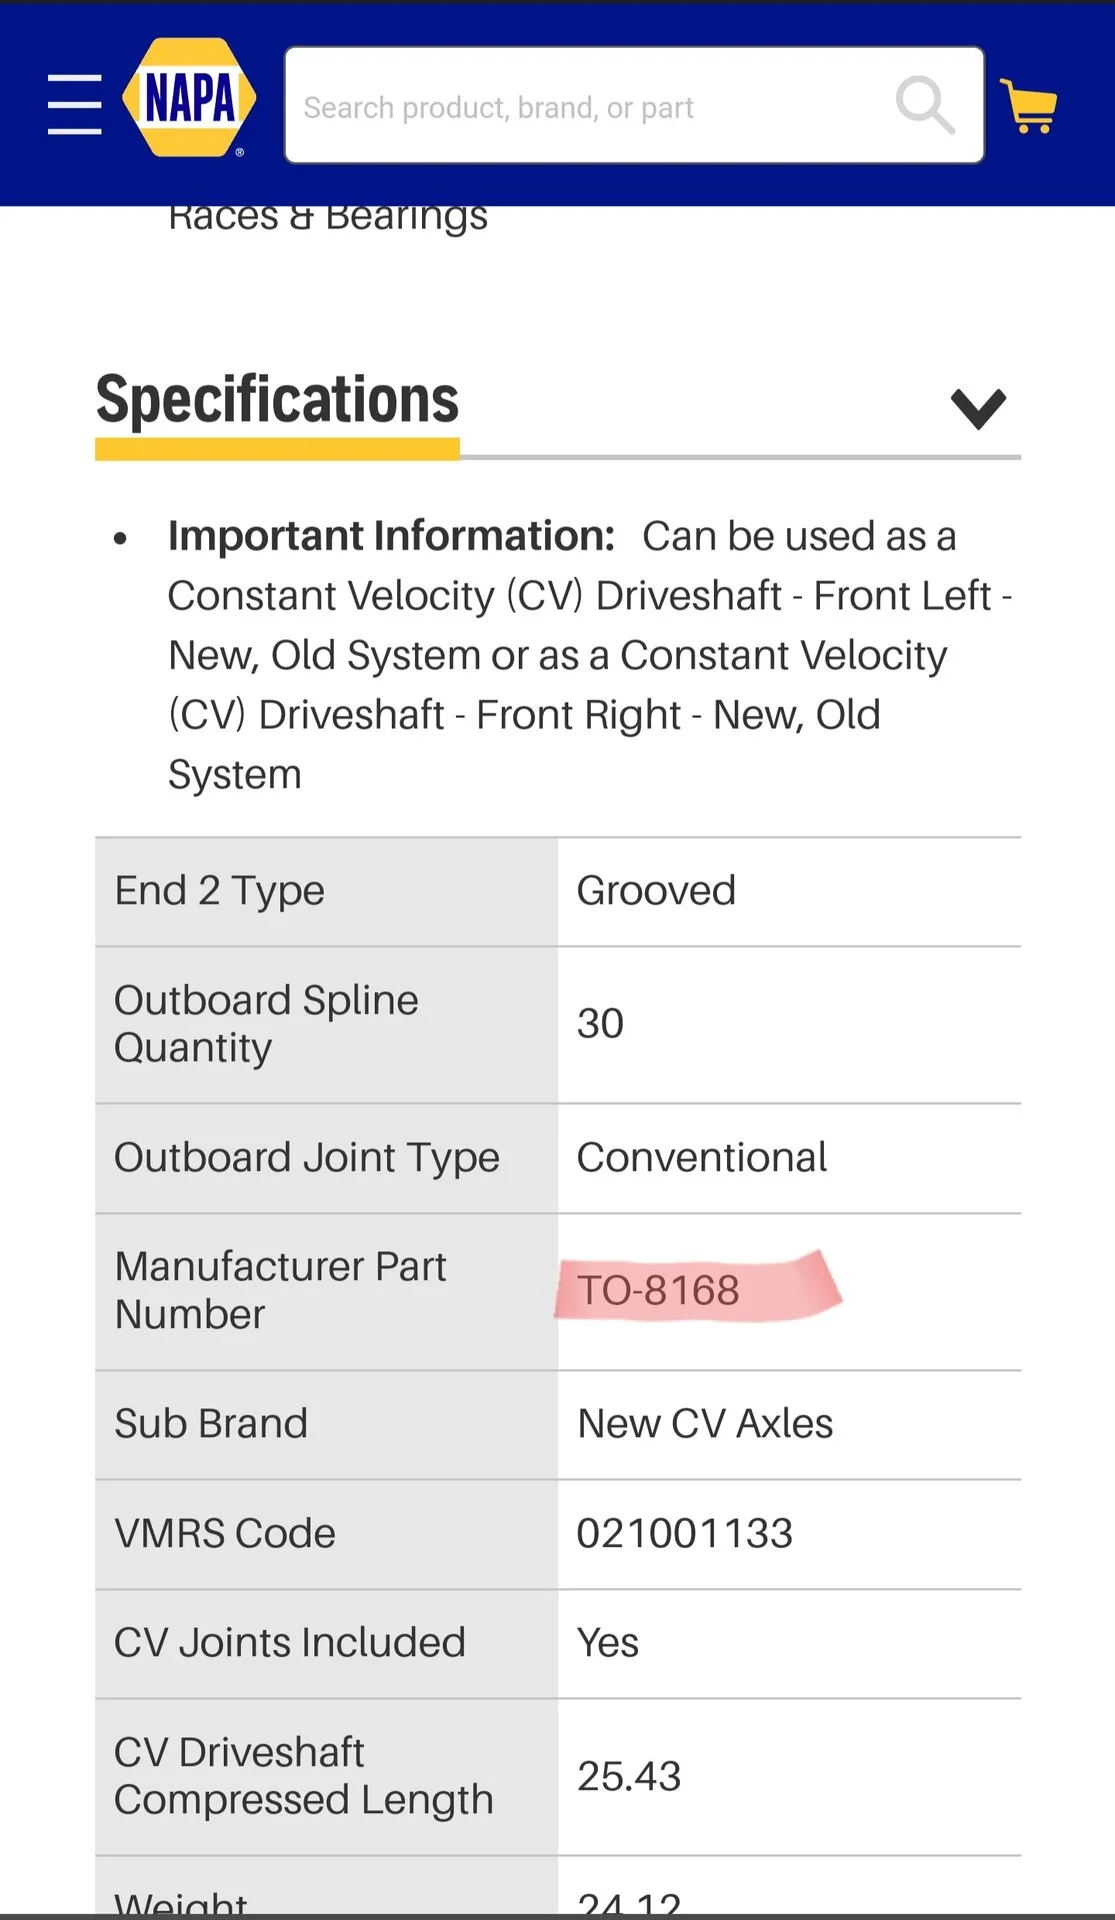The height and width of the screenshot is (1920, 1115).
Task: Click the End 2 Type row label
Action: (x=220, y=891)
